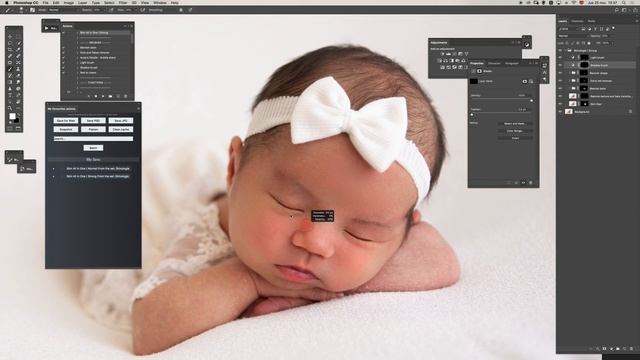Image resolution: width=640 pixels, height=360 pixels.
Task: Switch to the Character tab
Action: (494, 63)
